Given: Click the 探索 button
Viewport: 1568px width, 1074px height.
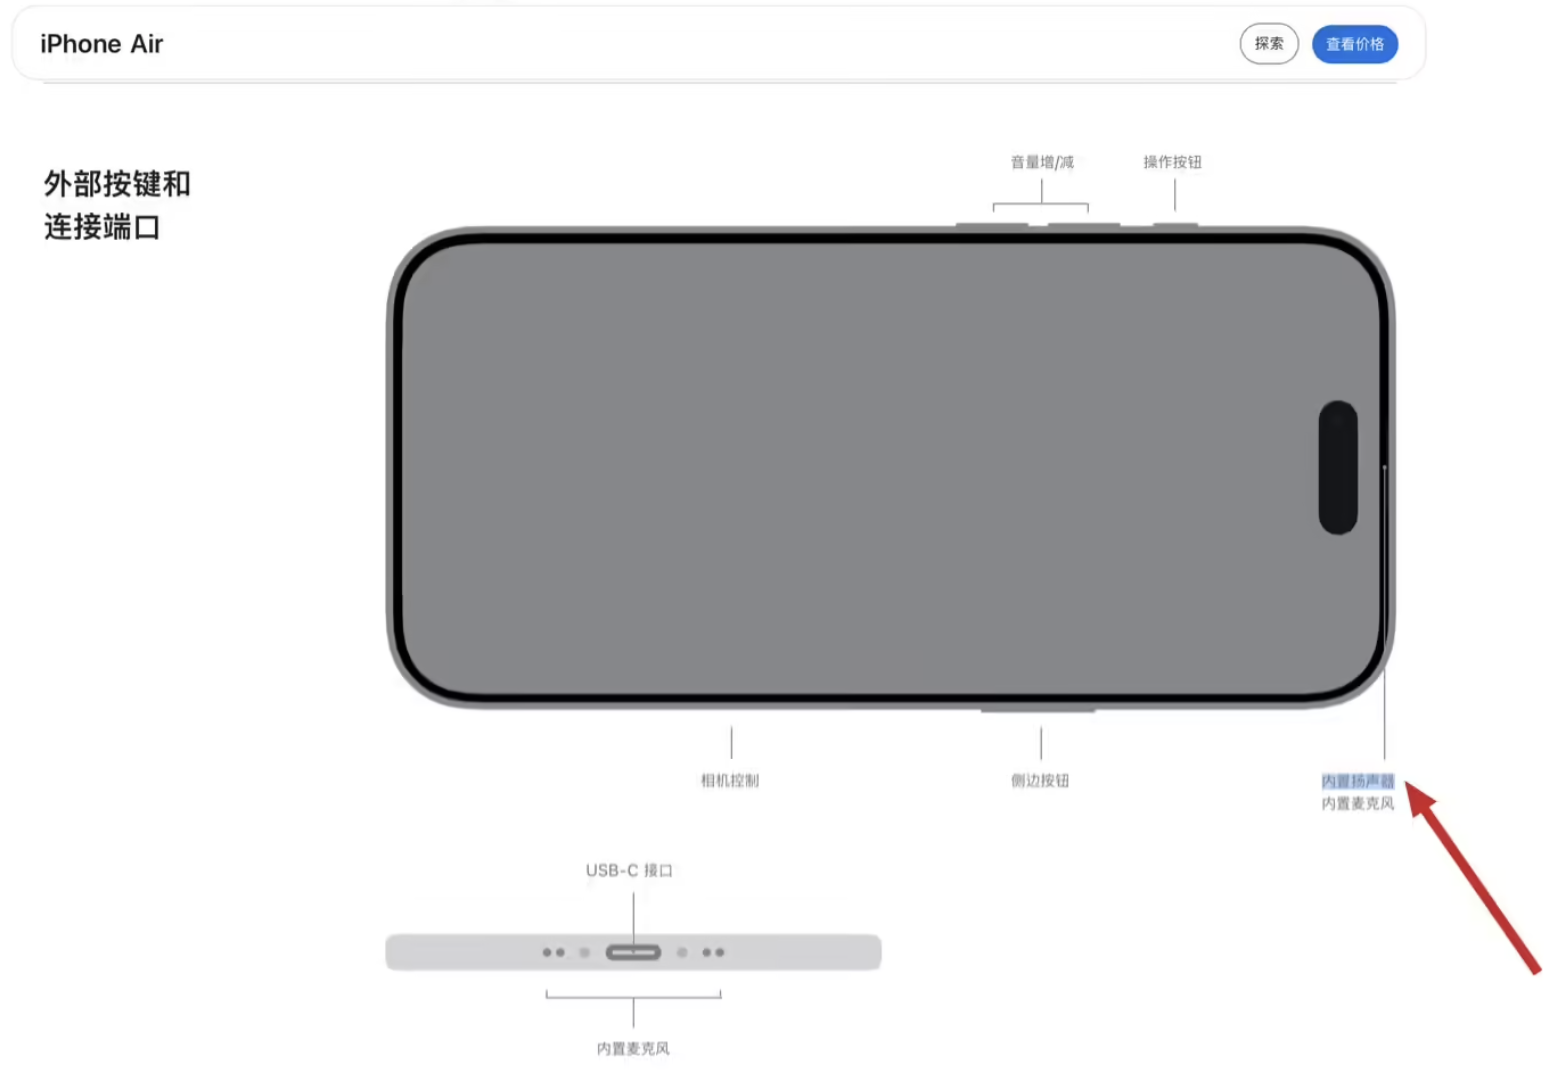Looking at the screenshot, I should tap(1268, 44).
